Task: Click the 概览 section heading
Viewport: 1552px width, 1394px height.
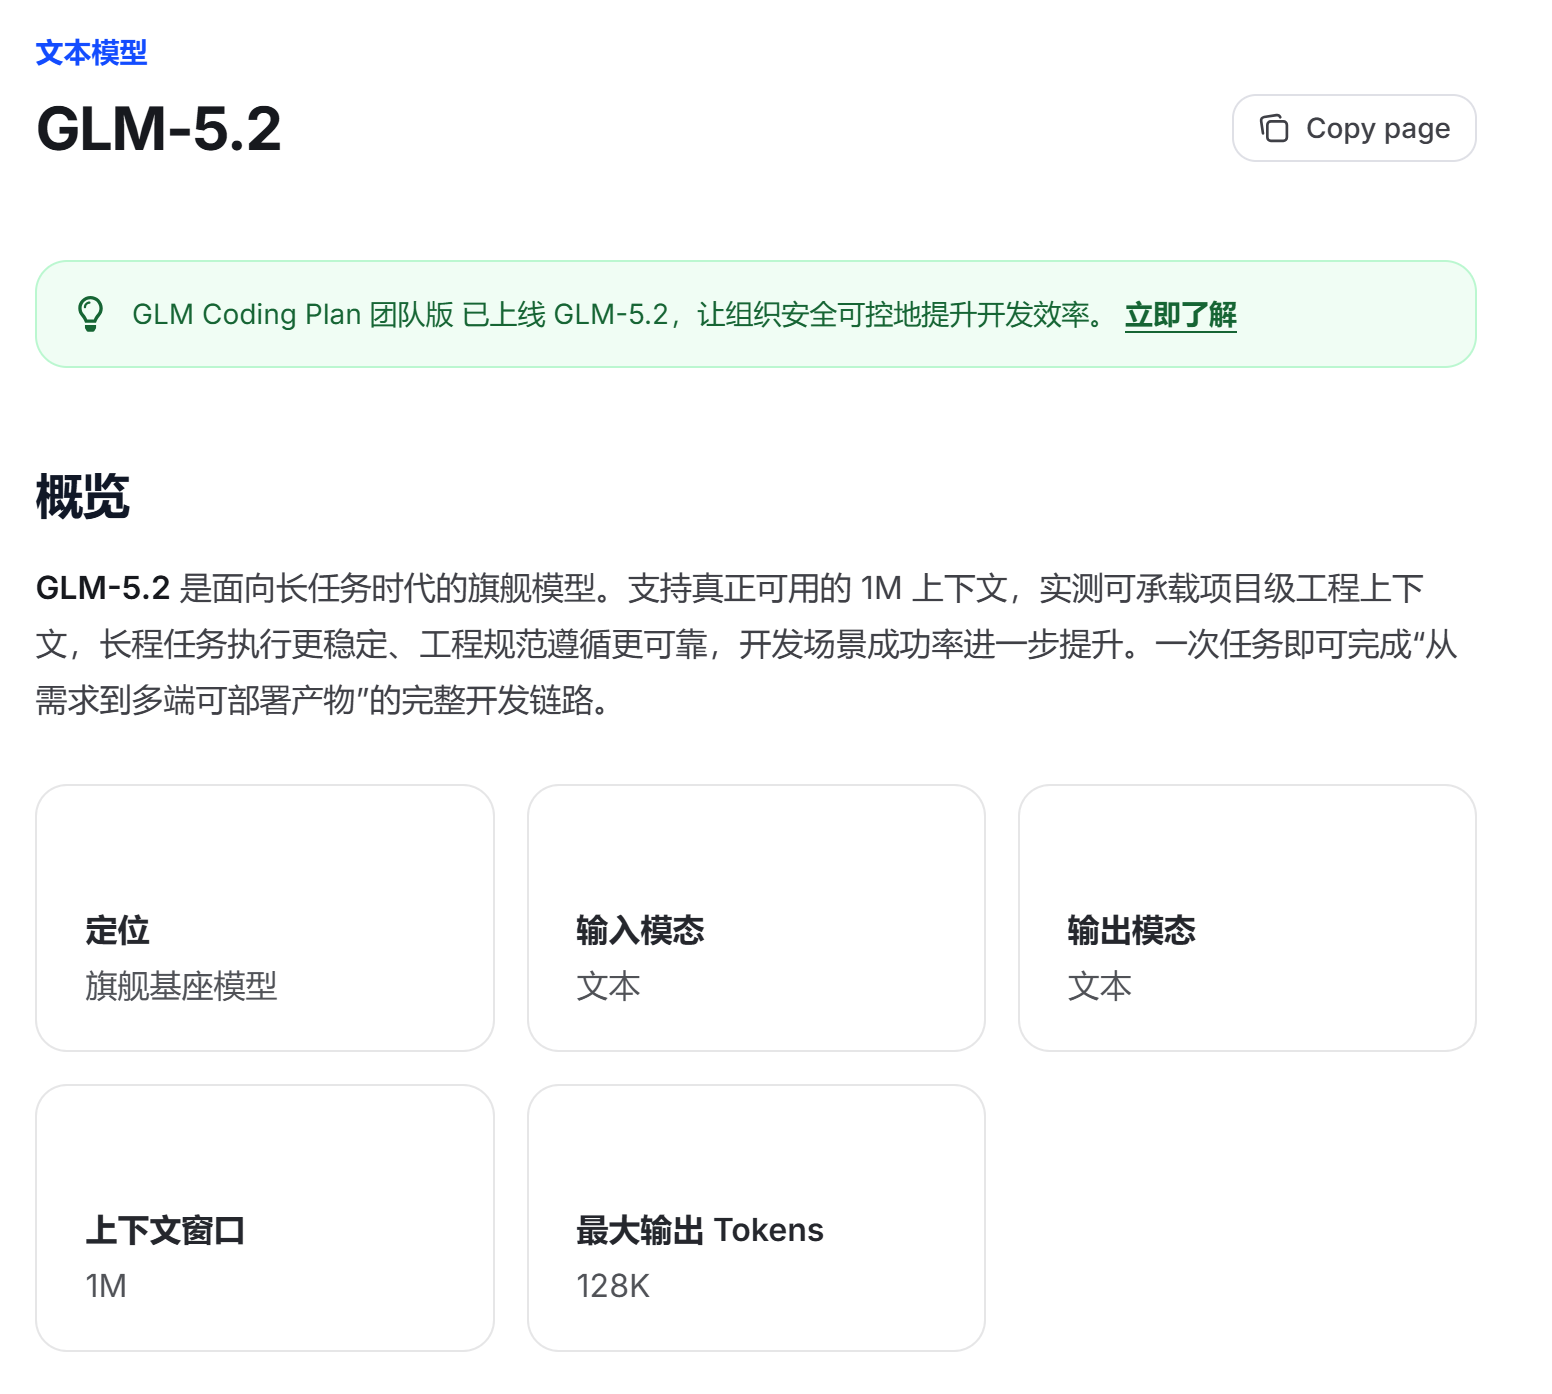Action: [82, 496]
